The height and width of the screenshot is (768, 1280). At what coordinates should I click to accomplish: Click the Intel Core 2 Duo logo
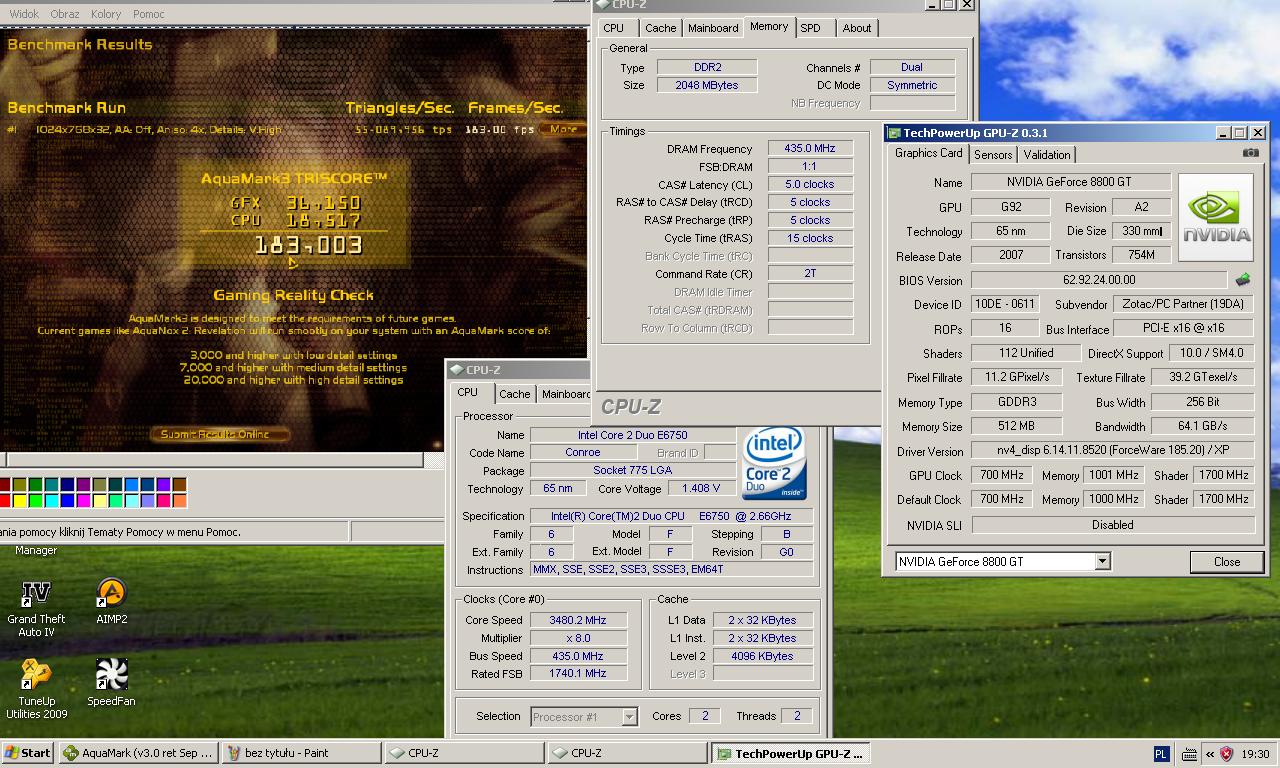(775, 464)
